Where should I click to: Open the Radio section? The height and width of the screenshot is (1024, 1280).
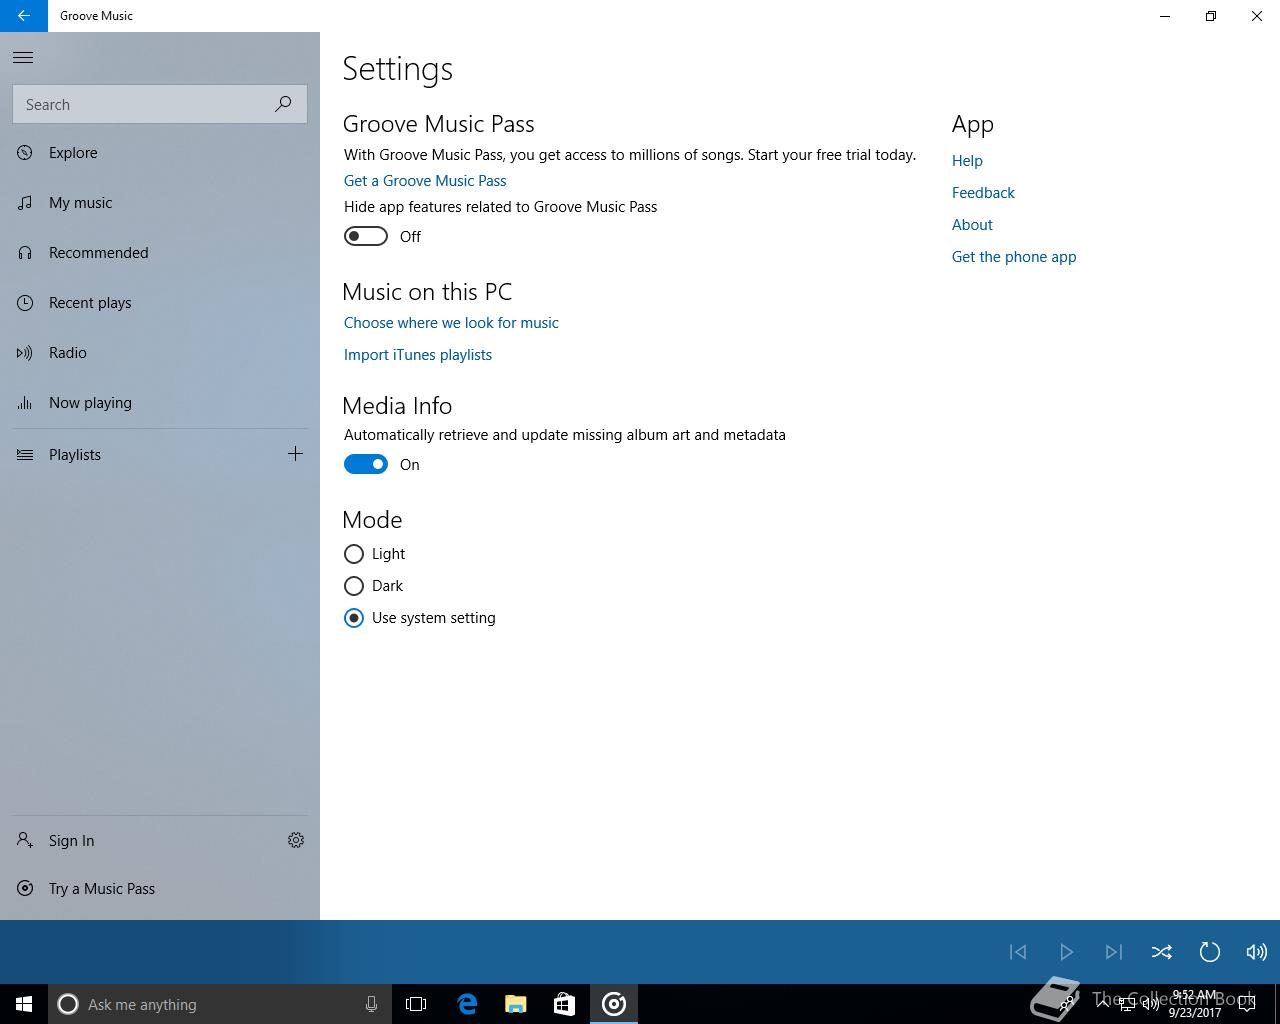tap(160, 353)
